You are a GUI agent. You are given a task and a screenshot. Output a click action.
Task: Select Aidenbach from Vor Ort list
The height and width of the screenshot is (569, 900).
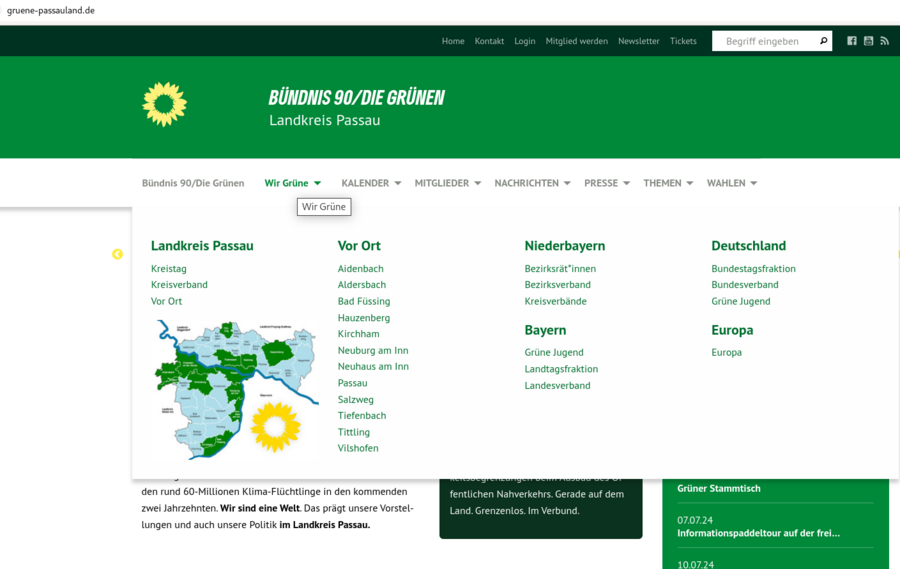[x=360, y=269]
